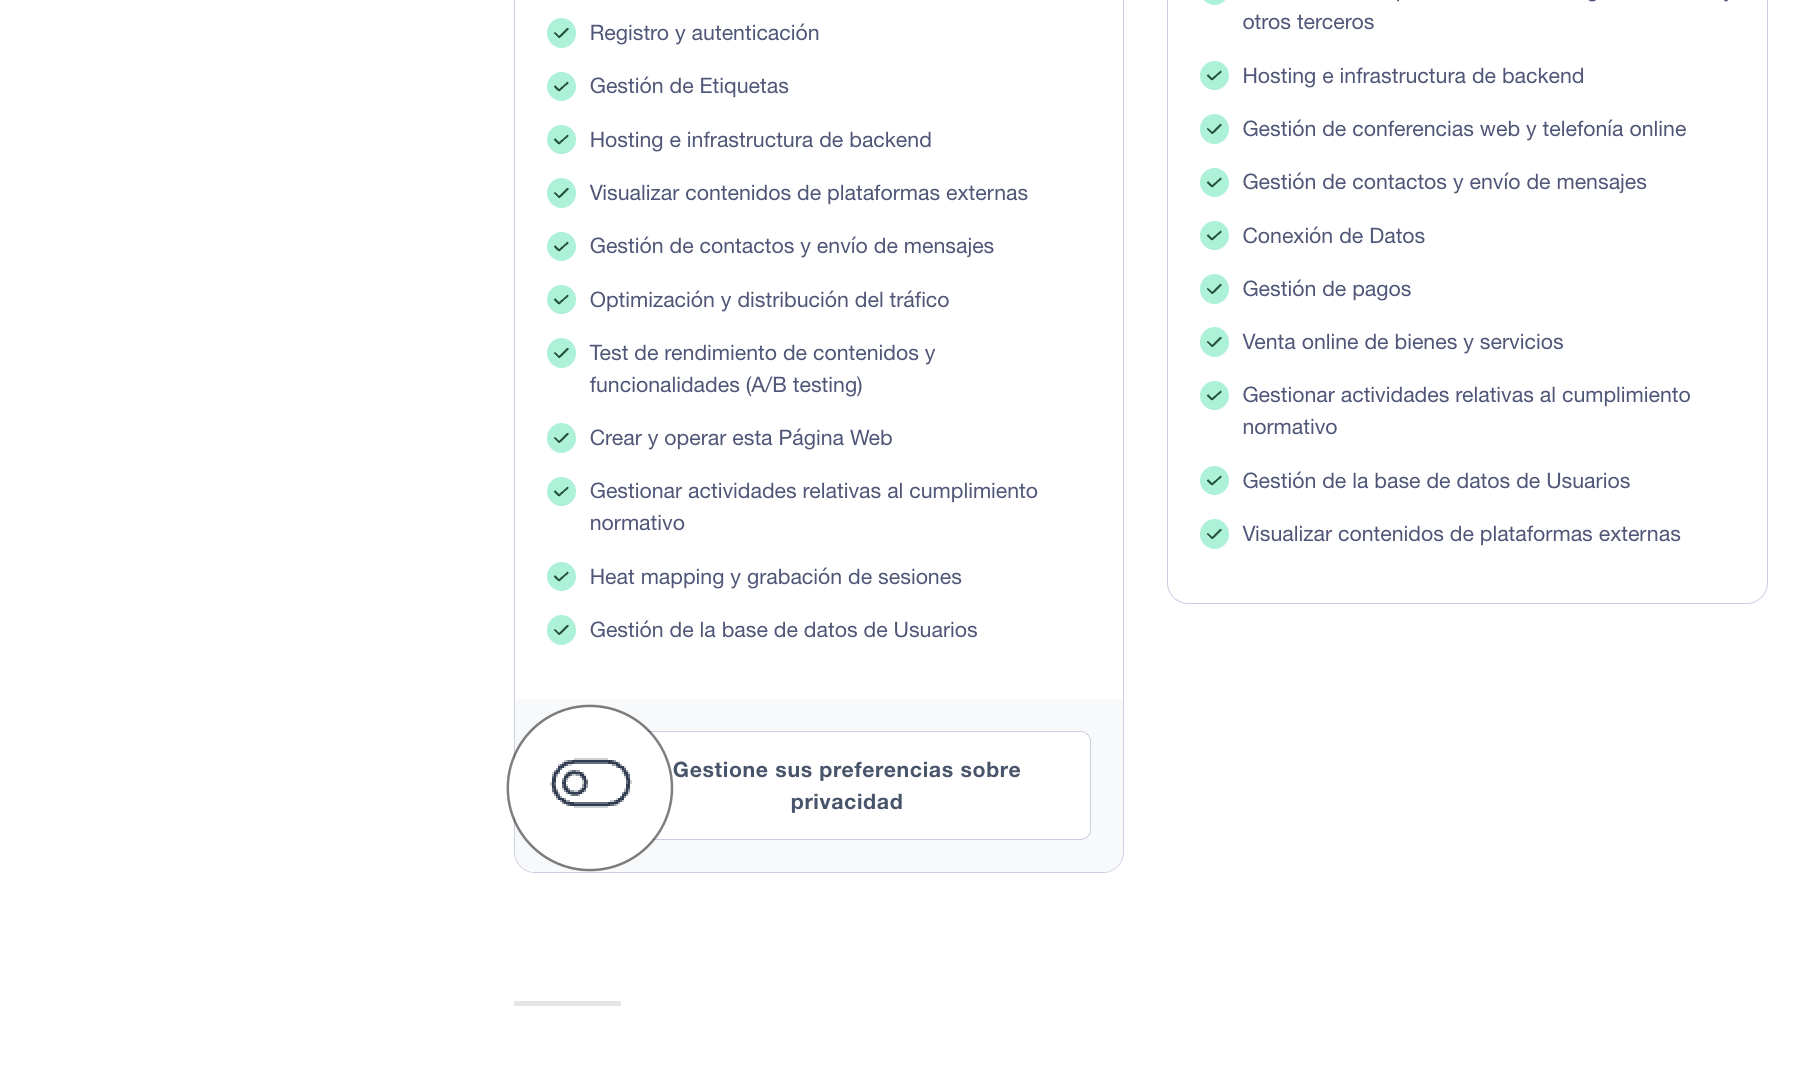Screen dimensions: 1814x1080
Task: Click Gestione sus preferencias sobre privacidad button
Action: [x=846, y=785]
